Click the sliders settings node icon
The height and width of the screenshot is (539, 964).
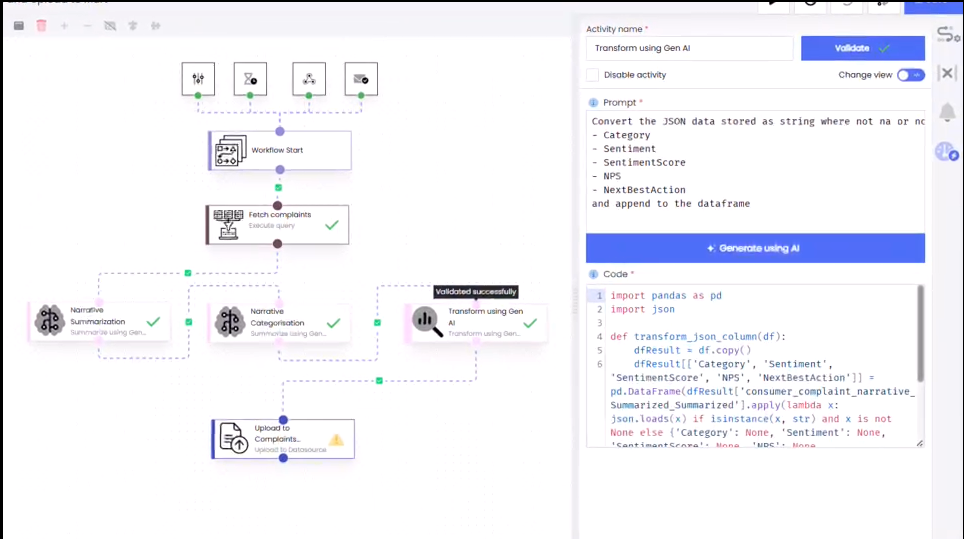tap(198, 79)
